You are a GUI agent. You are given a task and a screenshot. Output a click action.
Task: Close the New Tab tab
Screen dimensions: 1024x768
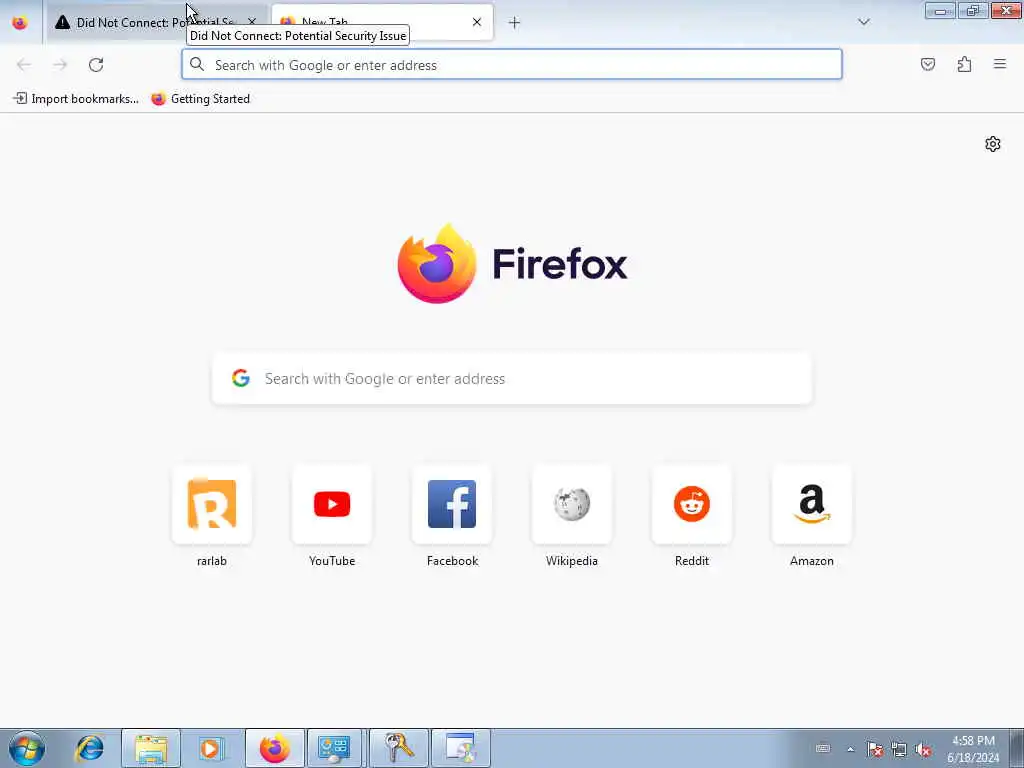(x=477, y=22)
